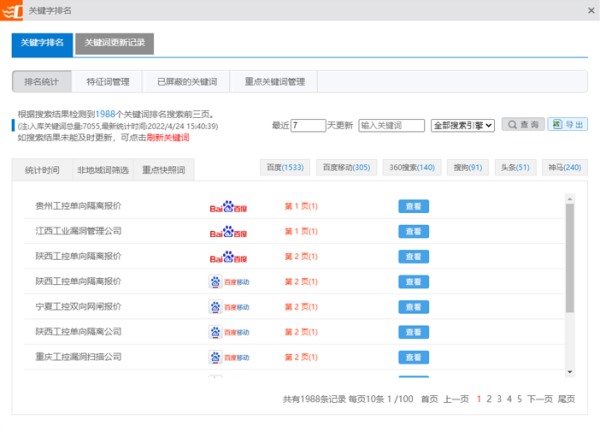Image resolution: width=600 pixels, height=432 pixels.
Task: Filter by 神马(240) engine
Action: 565,168
